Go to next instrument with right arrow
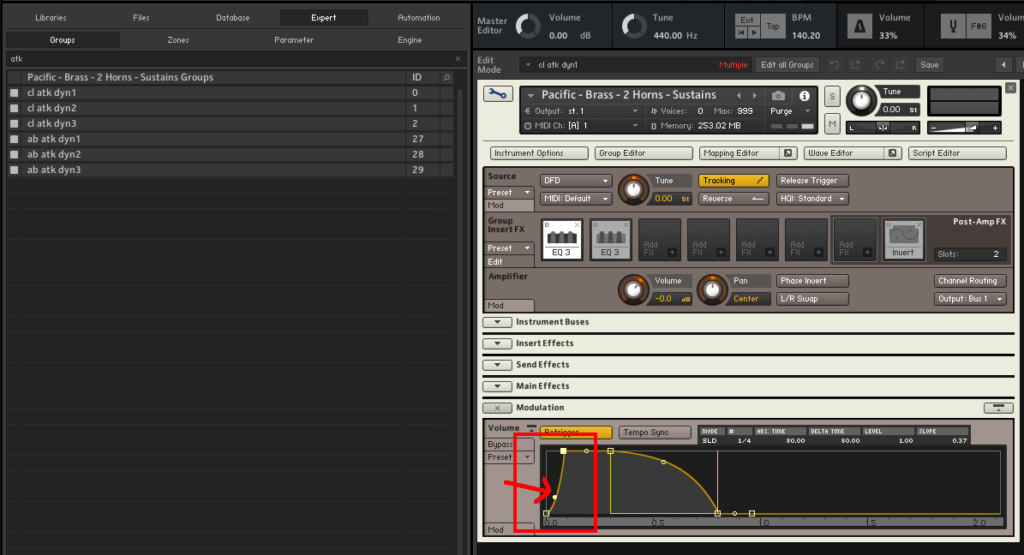1024x555 pixels. pos(754,95)
